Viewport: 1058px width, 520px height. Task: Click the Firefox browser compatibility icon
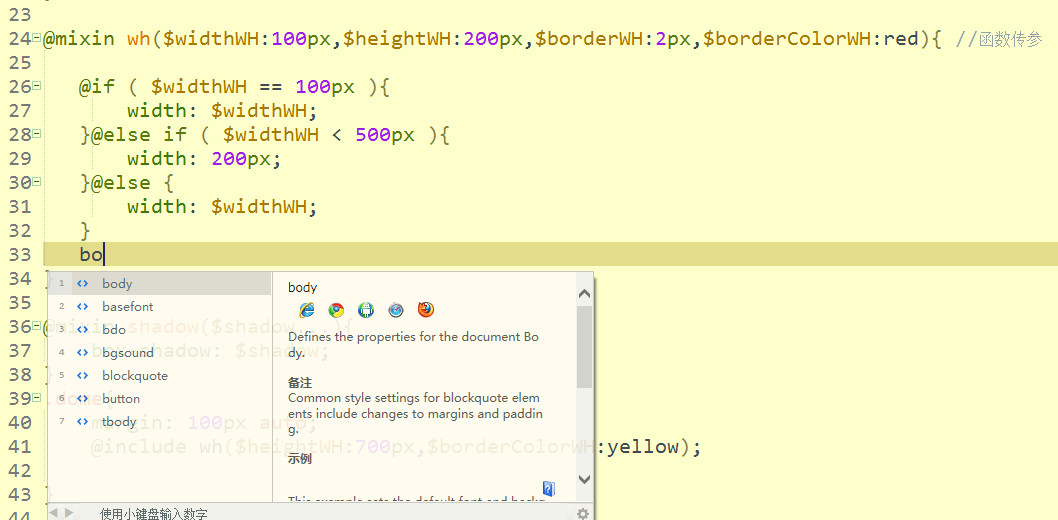(x=426, y=310)
